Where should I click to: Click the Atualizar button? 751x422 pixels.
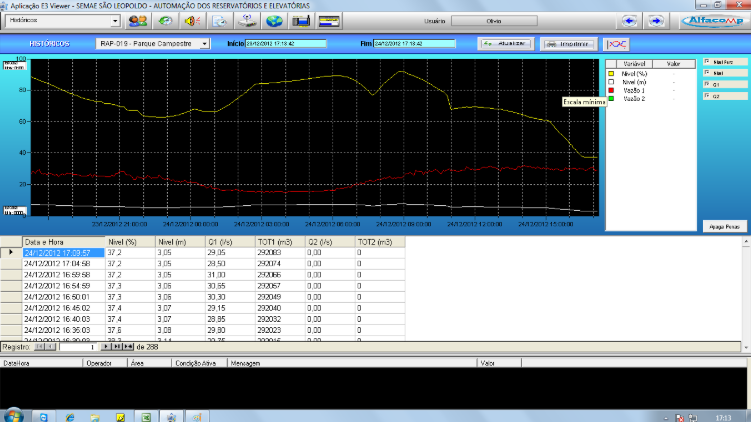pyautogui.click(x=506, y=44)
